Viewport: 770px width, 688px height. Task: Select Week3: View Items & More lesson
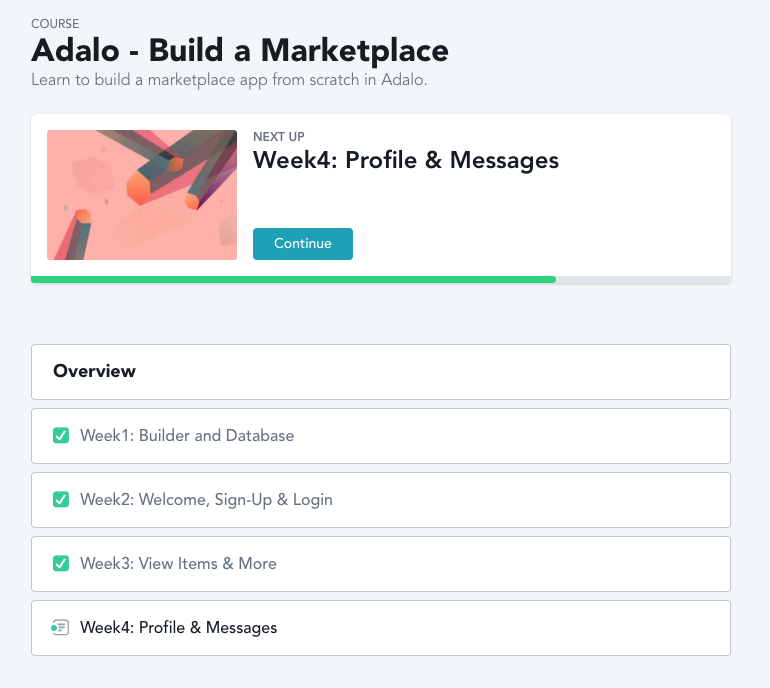tap(178, 564)
